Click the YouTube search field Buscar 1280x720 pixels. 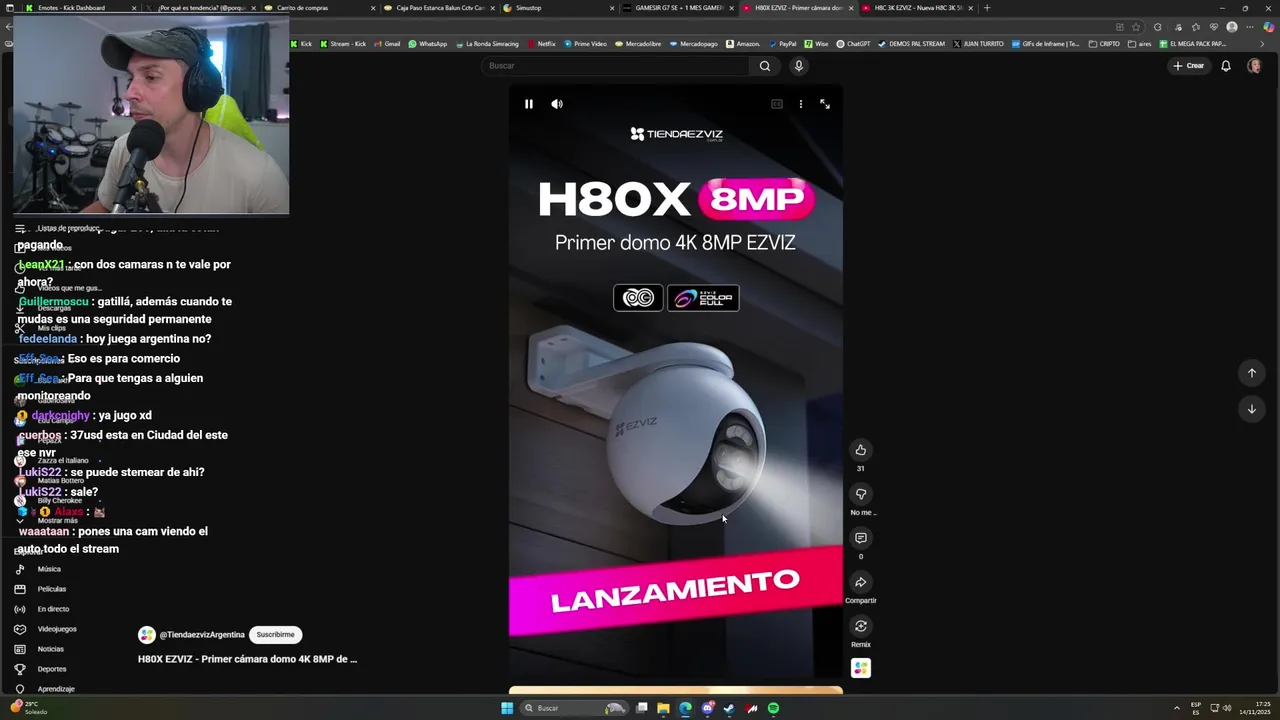615,66
